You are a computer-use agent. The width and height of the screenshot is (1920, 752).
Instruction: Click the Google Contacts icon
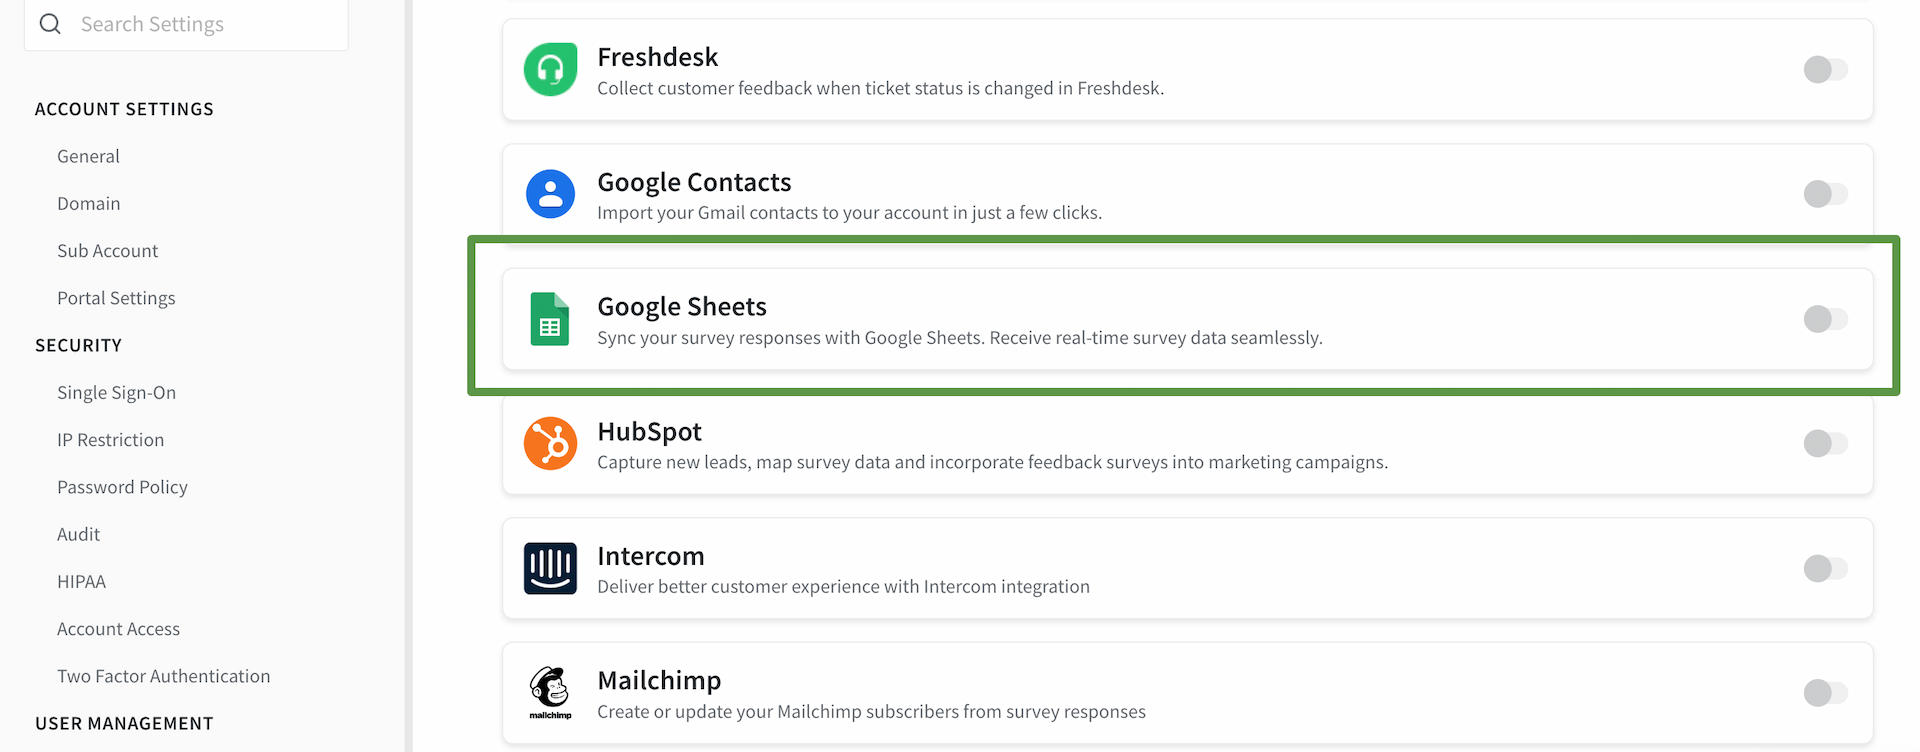tap(550, 194)
